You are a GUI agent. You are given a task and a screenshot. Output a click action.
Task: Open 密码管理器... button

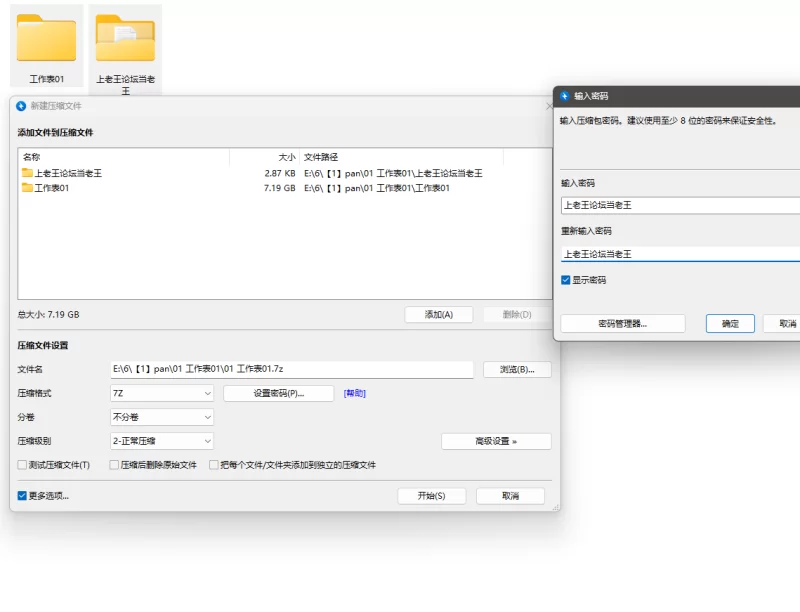pyautogui.click(x=622, y=324)
